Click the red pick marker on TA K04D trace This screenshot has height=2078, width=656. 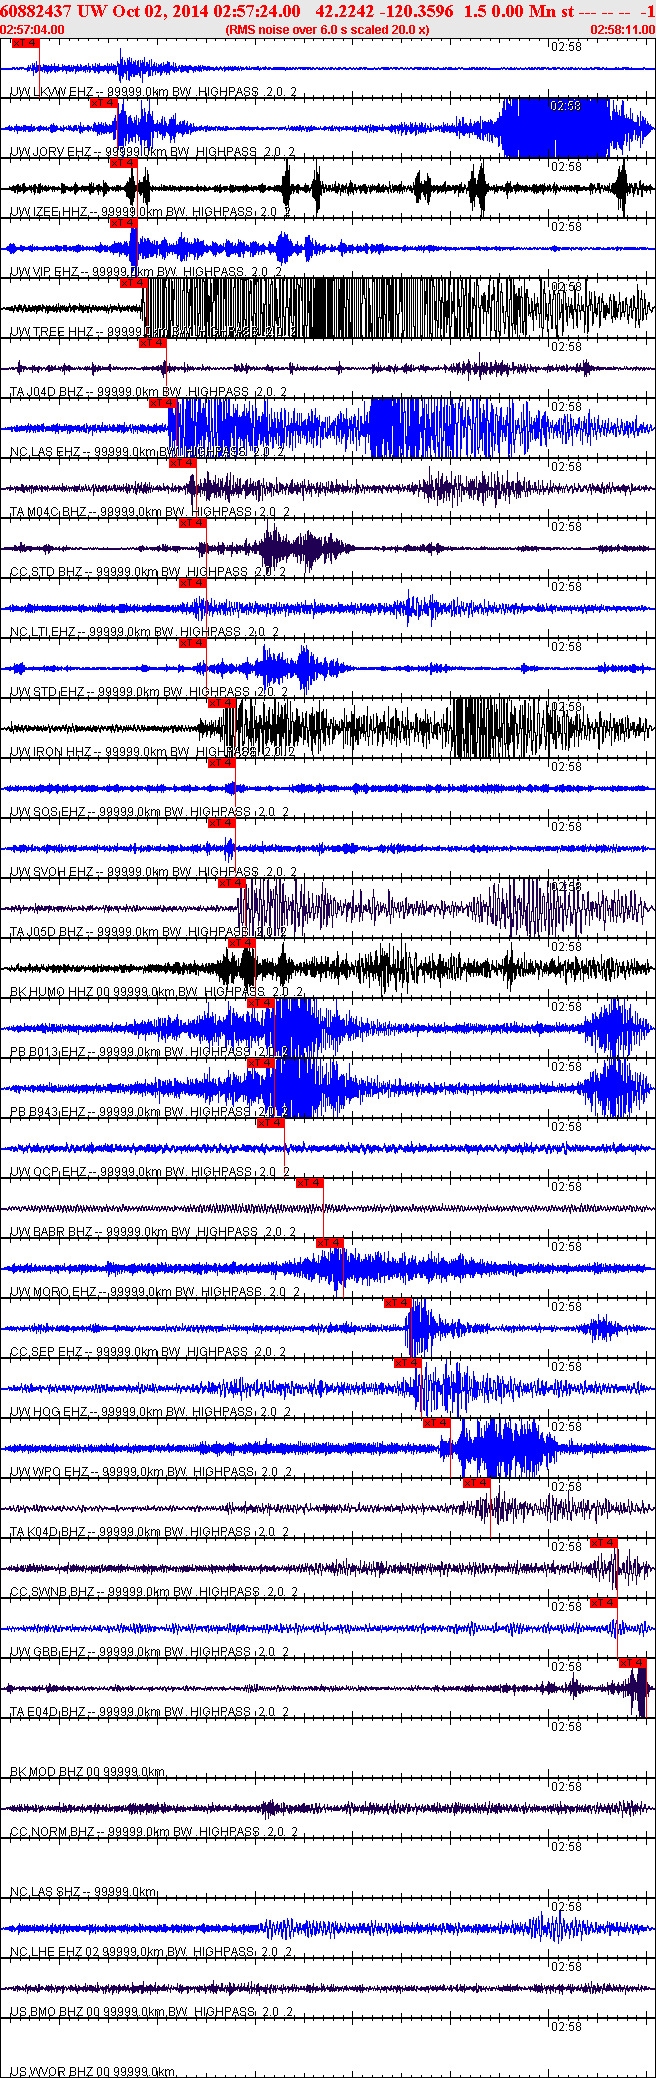click(x=477, y=1483)
